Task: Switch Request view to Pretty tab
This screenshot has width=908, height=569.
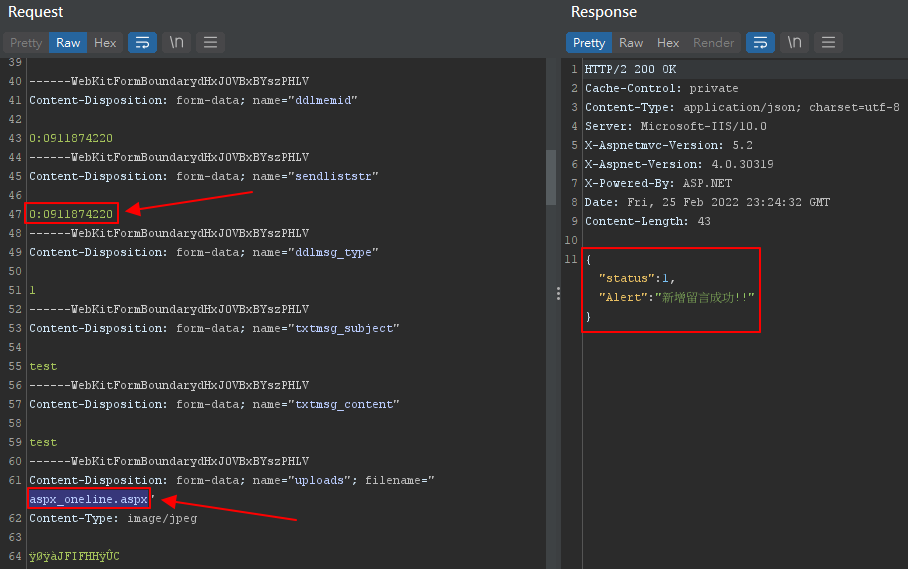Action: 26,43
